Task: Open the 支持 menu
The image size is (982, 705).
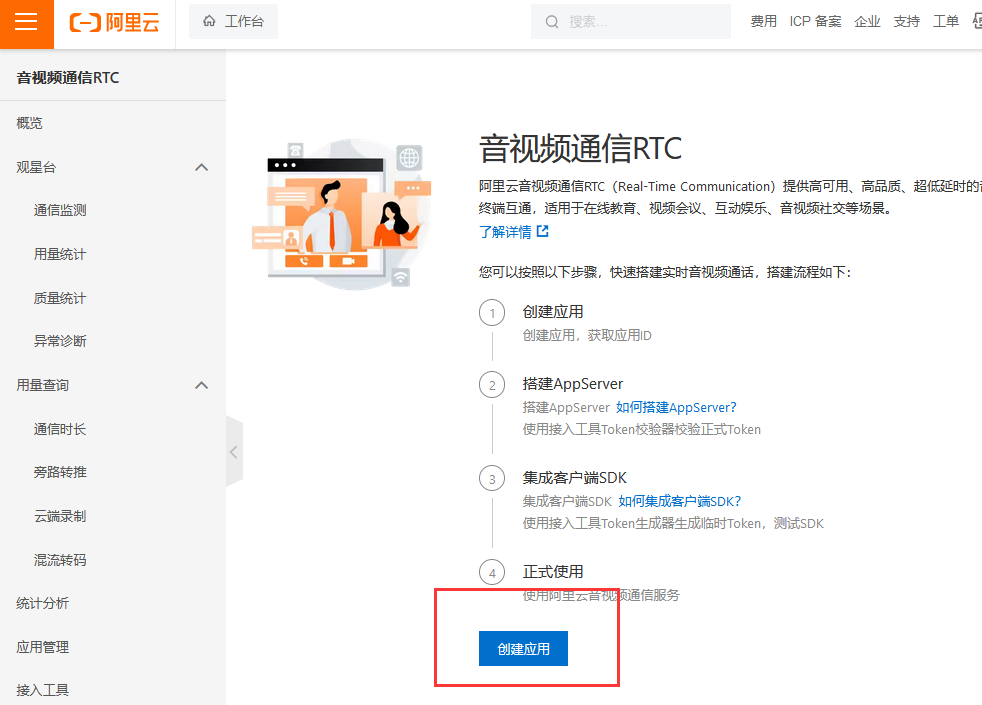Action: pyautogui.click(x=906, y=21)
